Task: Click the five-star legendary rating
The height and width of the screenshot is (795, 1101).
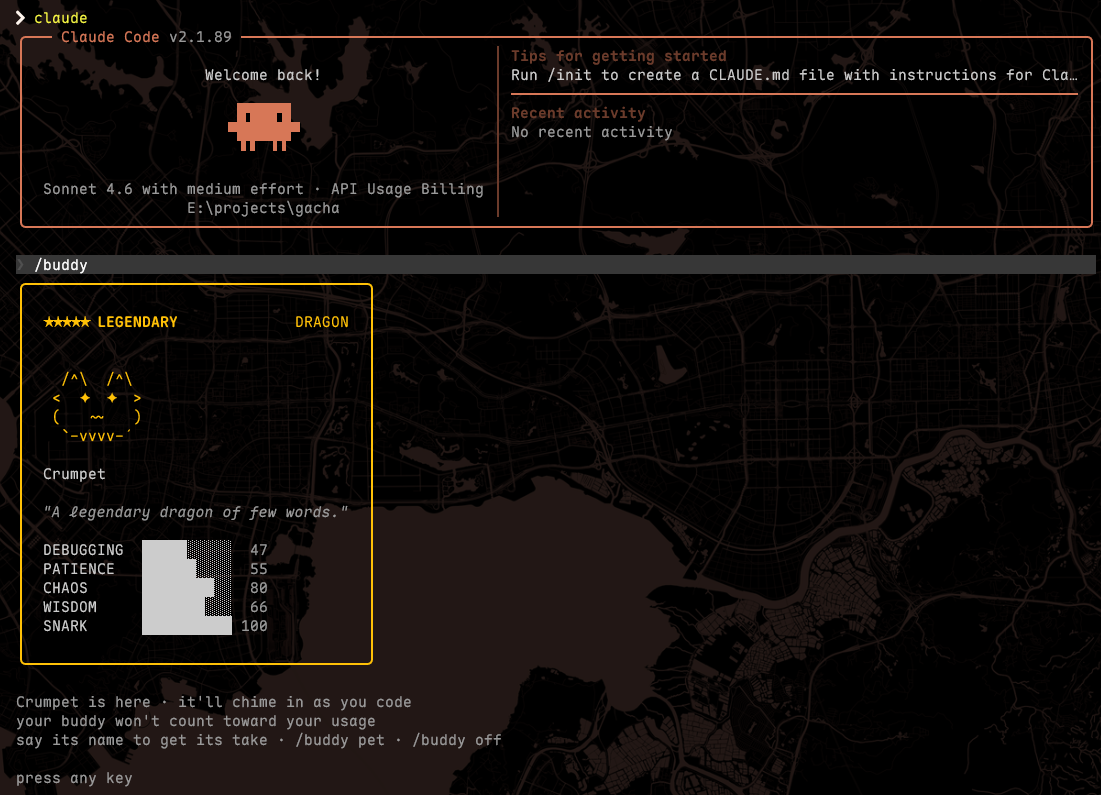Action: (67, 322)
